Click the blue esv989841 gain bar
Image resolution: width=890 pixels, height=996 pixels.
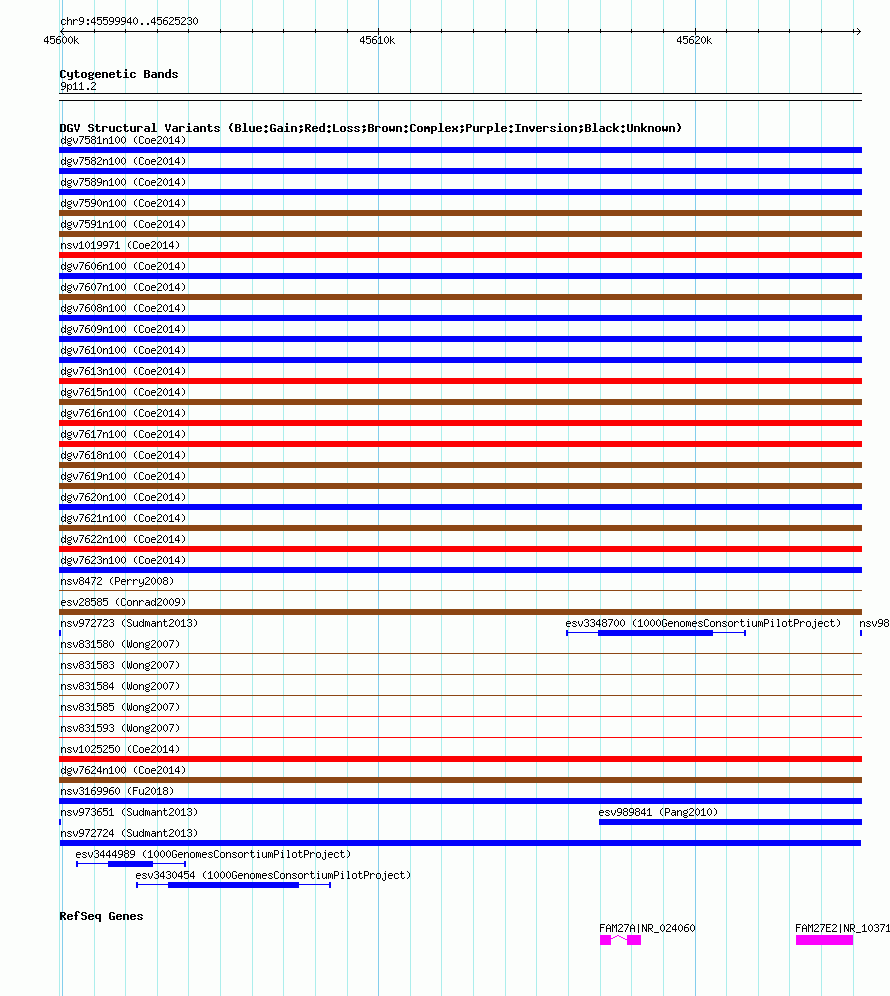(x=730, y=822)
